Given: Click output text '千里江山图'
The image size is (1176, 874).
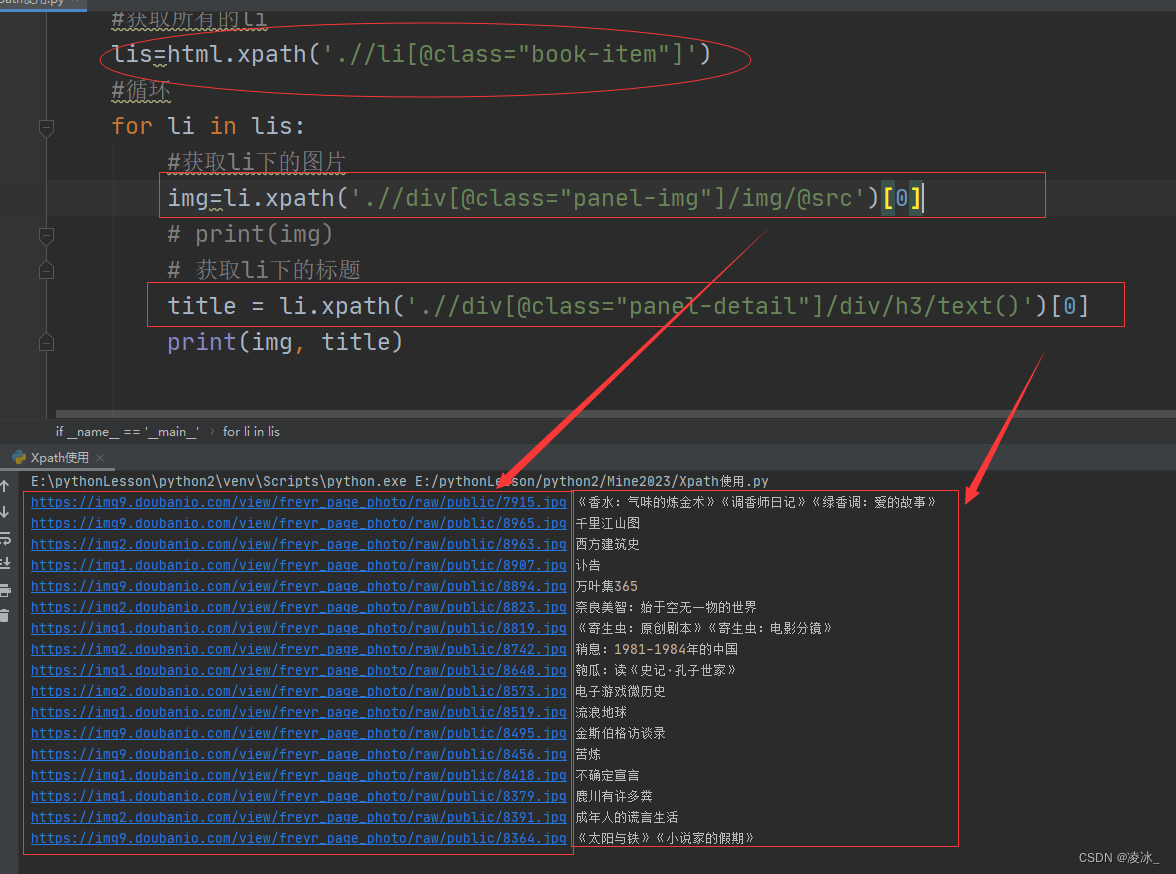Looking at the screenshot, I should tap(608, 523).
